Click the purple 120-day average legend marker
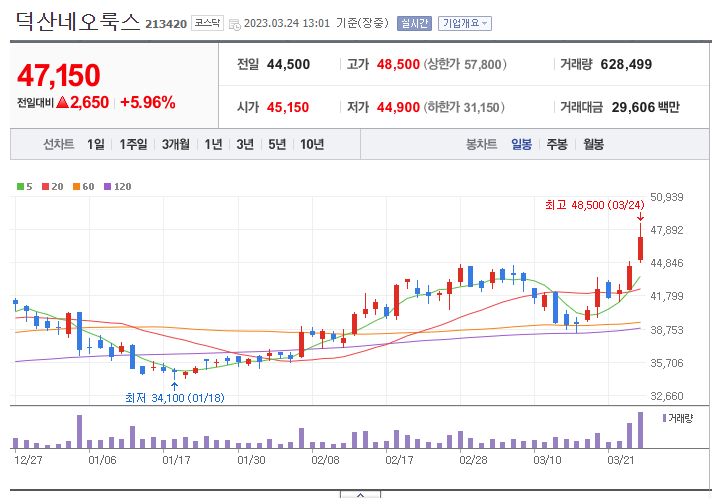The image size is (712, 498). 108,187
